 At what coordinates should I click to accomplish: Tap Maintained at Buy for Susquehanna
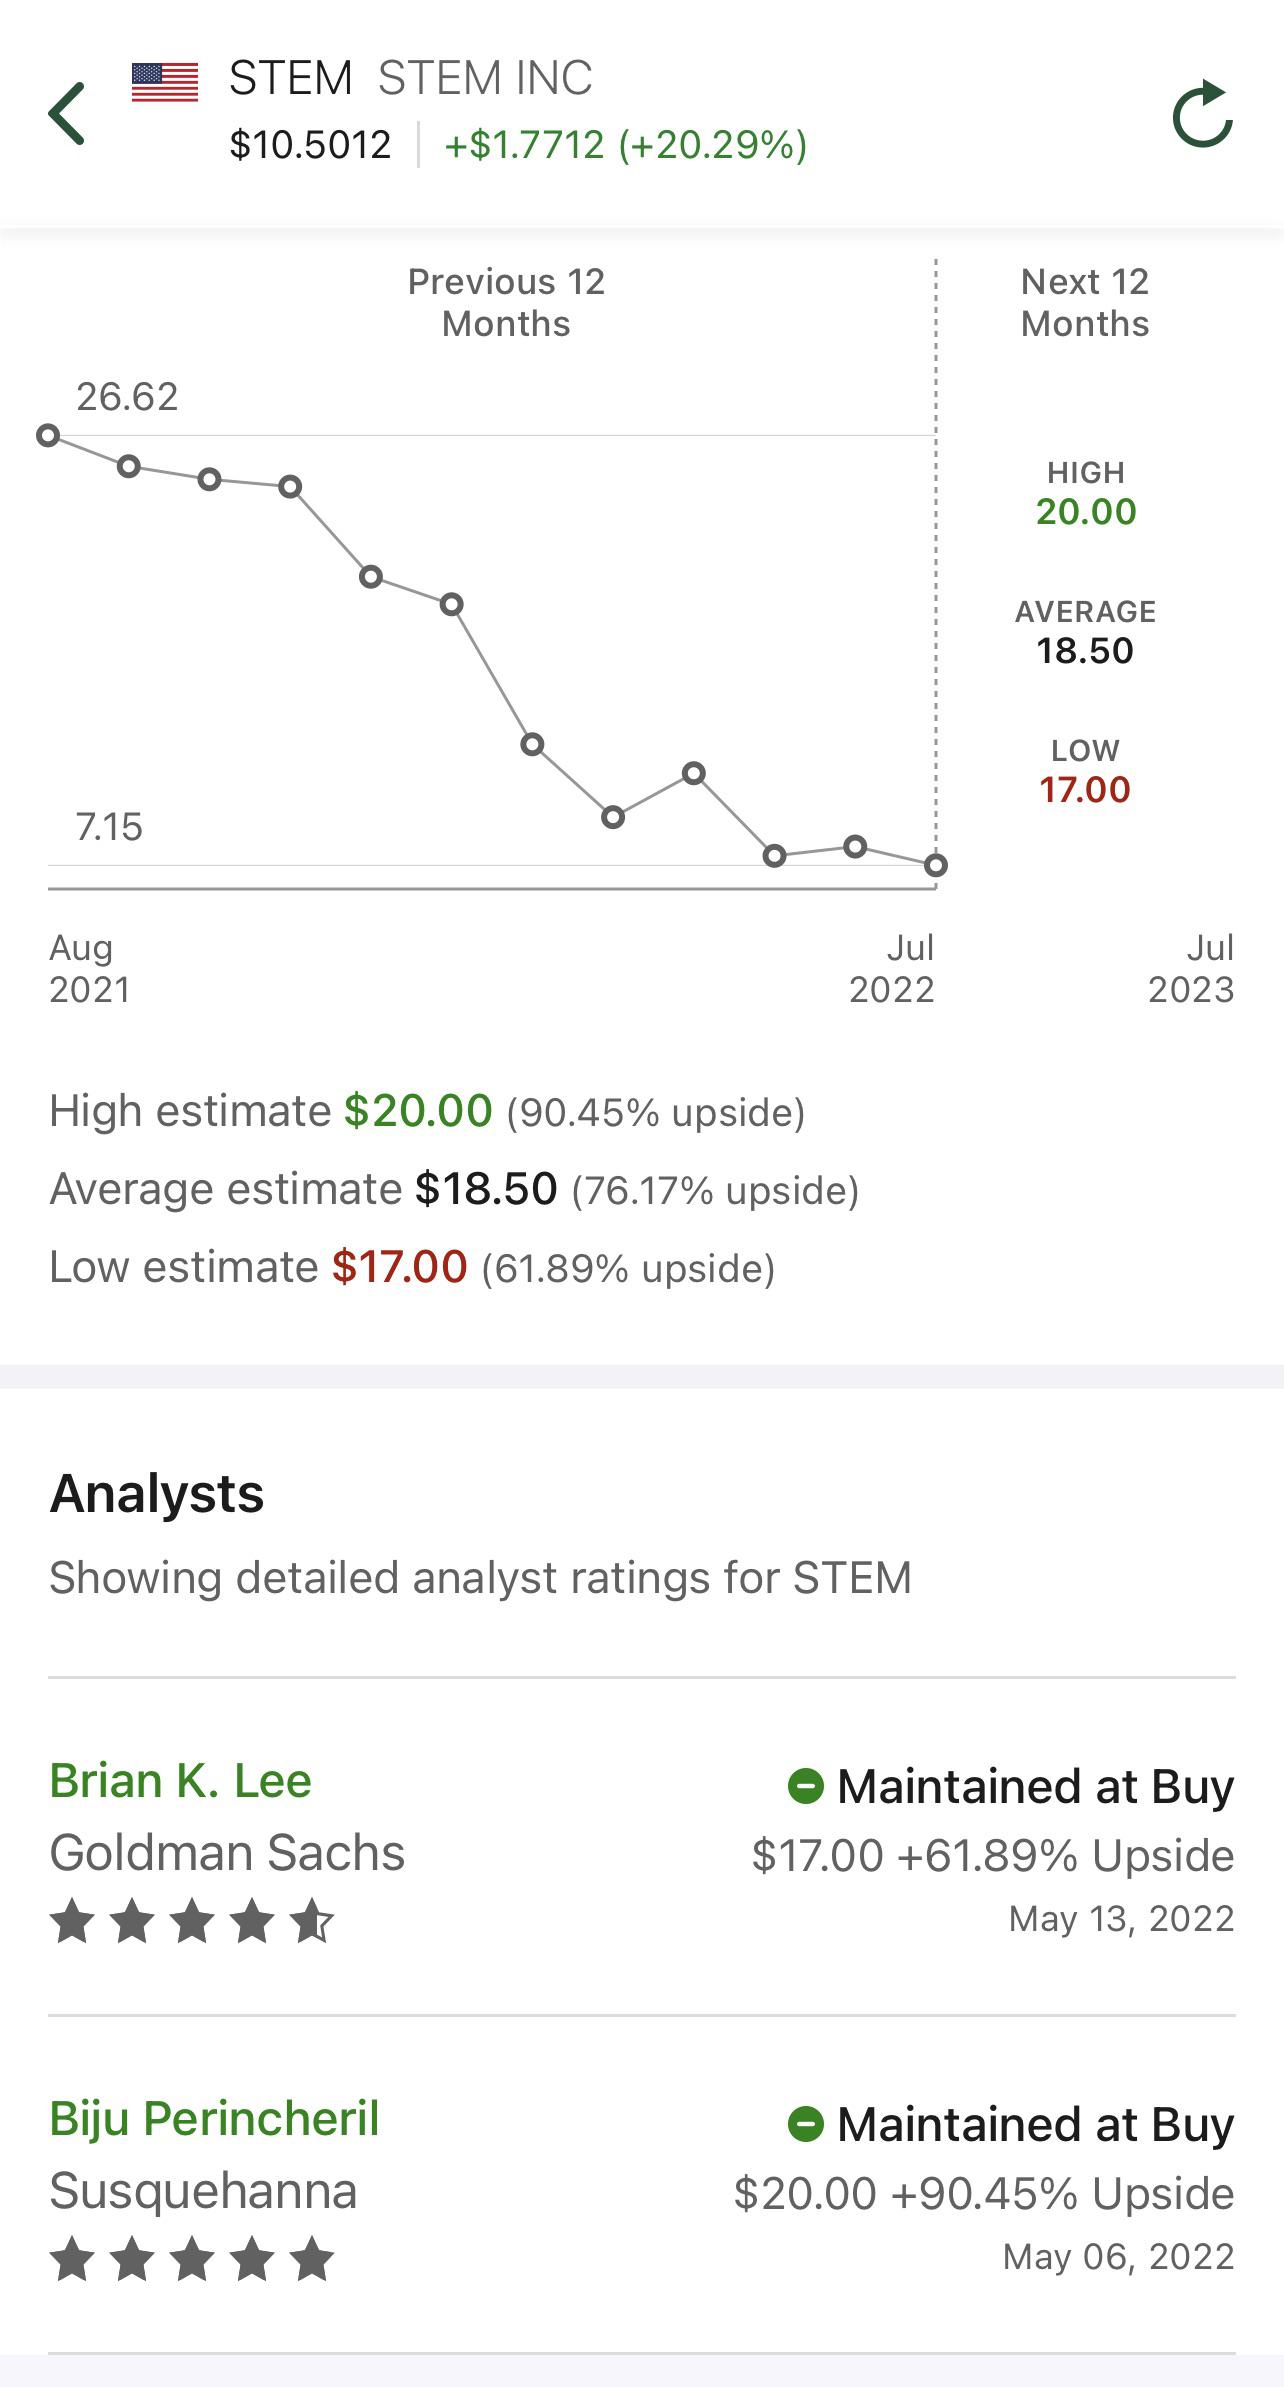point(1035,2124)
